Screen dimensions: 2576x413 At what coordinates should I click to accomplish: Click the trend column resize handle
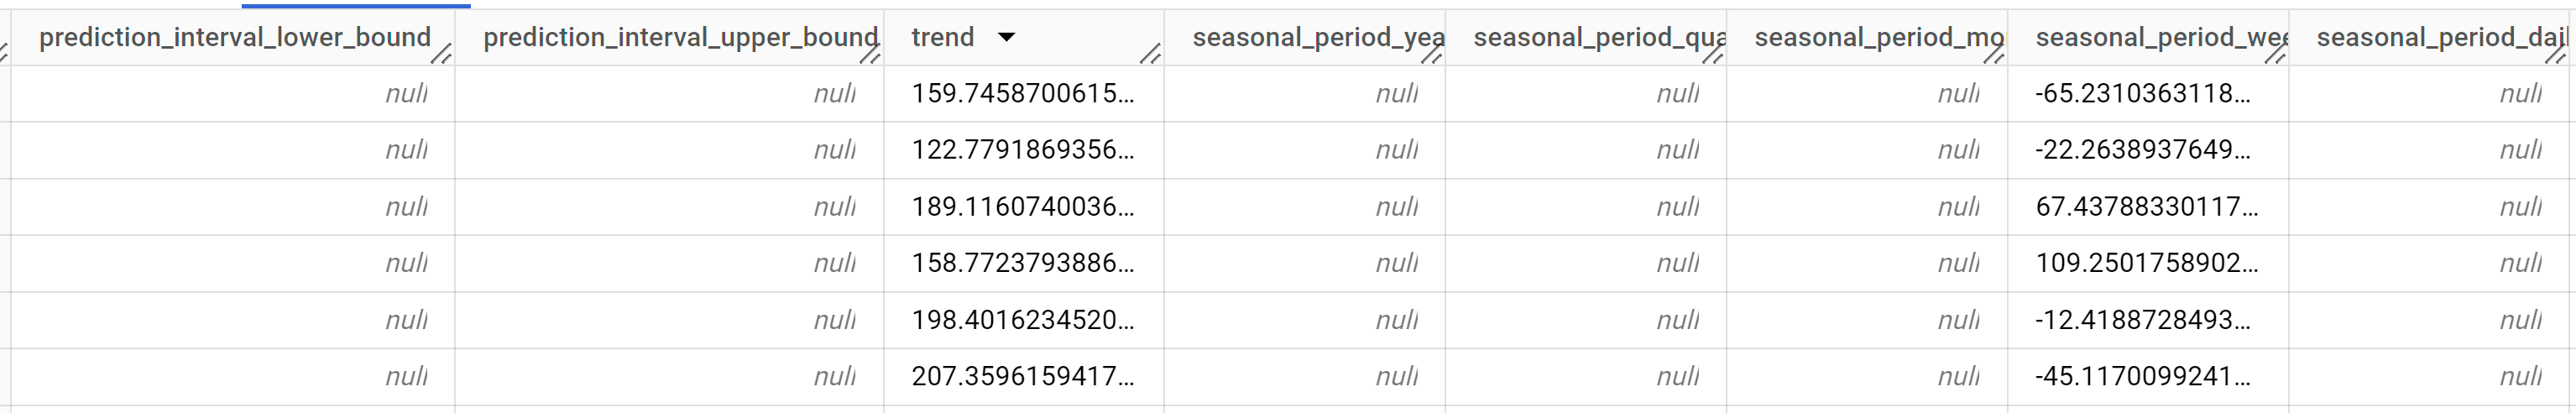click(x=1150, y=54)
